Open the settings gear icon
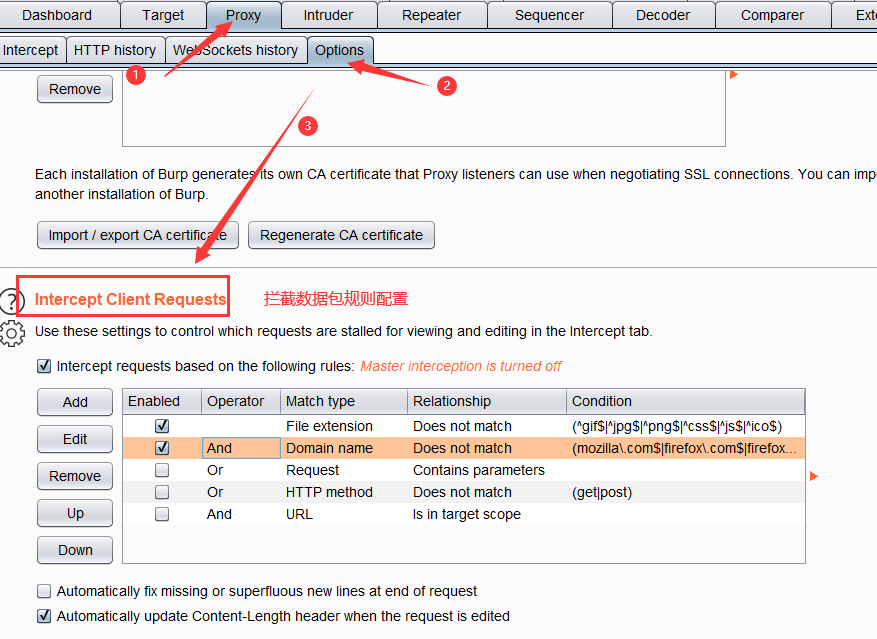 coord(11,334)
